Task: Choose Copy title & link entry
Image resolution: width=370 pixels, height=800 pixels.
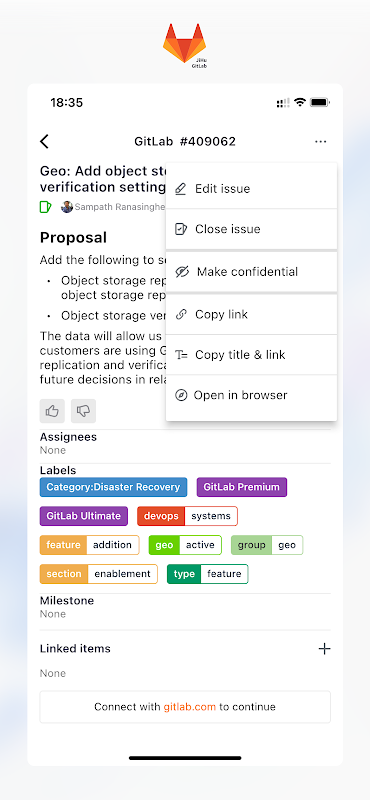Action: pos(251,355)
